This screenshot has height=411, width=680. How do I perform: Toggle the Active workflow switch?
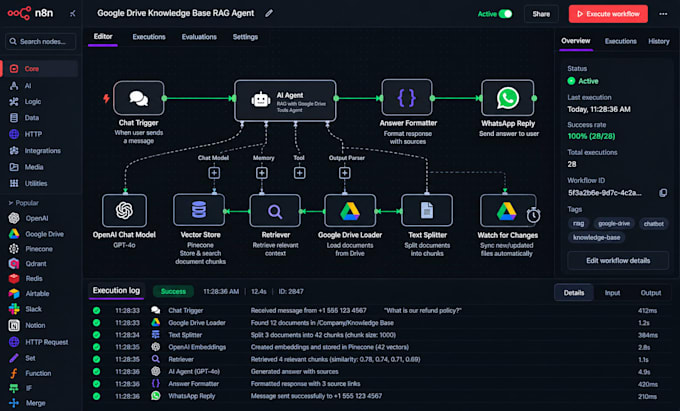(x=505, y=14)
